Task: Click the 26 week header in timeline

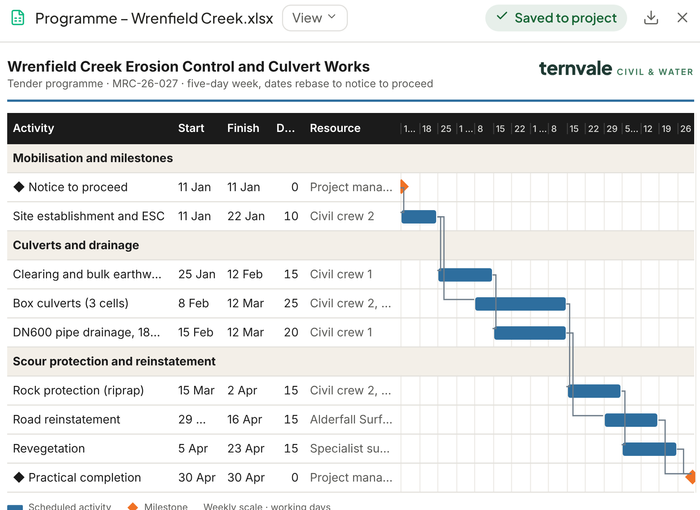Action: [686, 129]
